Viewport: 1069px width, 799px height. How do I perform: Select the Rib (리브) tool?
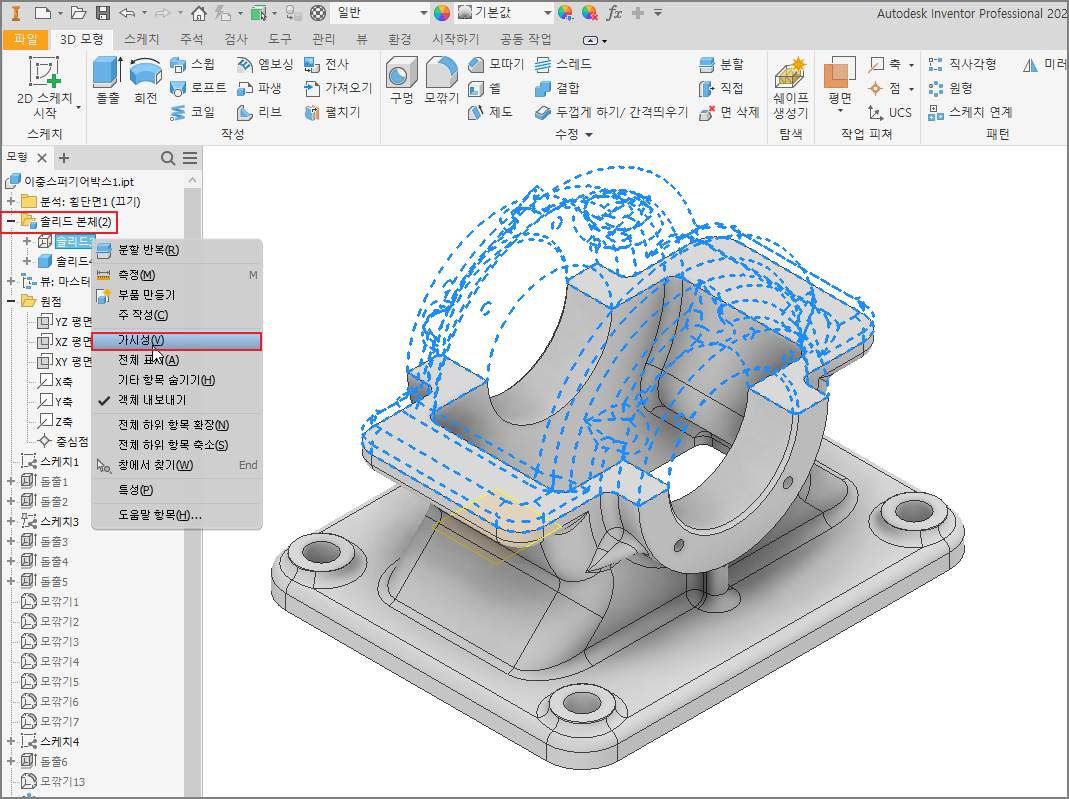(259, 112)
